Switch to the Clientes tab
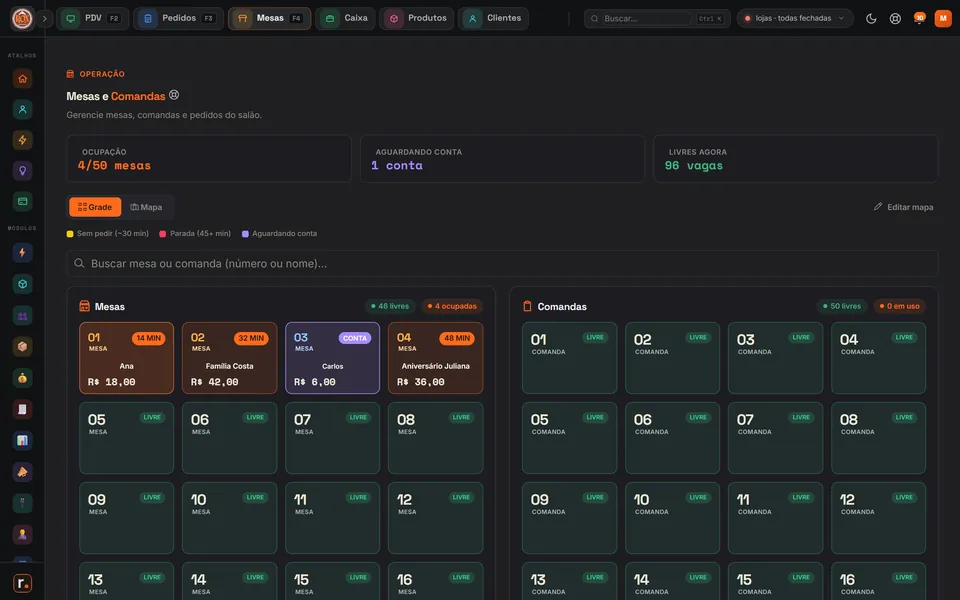The width and height of the screenshot is (960, 600). click(493, 18)
